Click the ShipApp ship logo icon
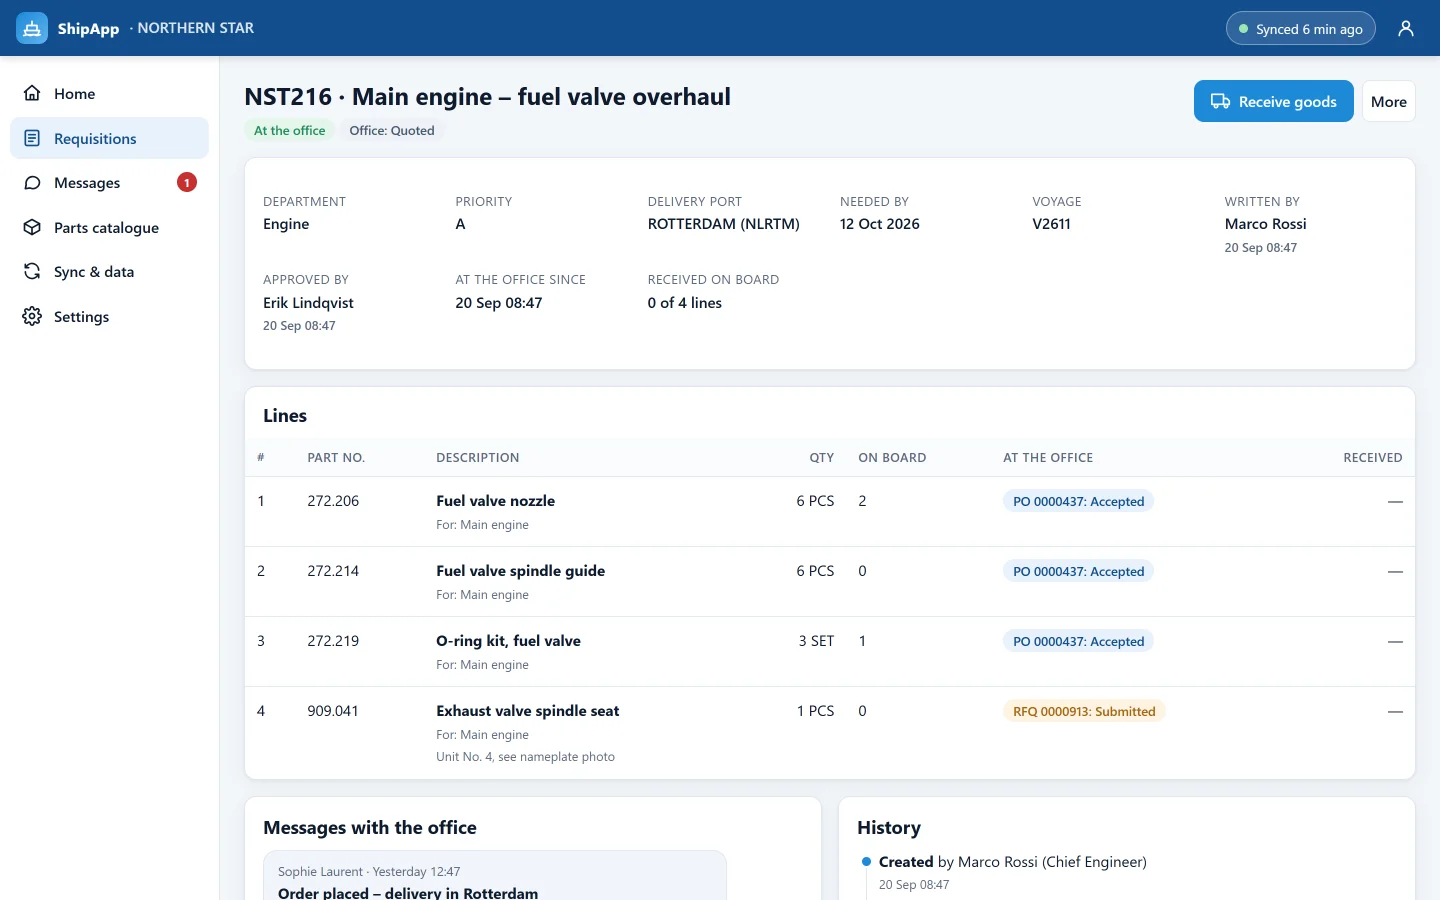This screenshot has height=900, width=1440. [32, 28]
